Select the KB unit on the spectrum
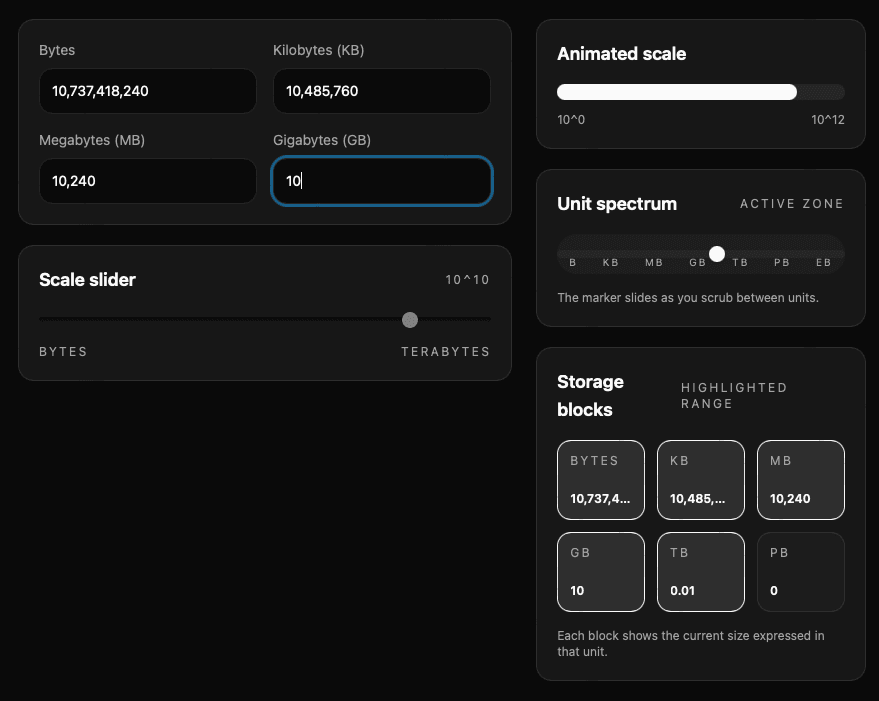Viewport: 879px width, 701px height. pos(610,261)
